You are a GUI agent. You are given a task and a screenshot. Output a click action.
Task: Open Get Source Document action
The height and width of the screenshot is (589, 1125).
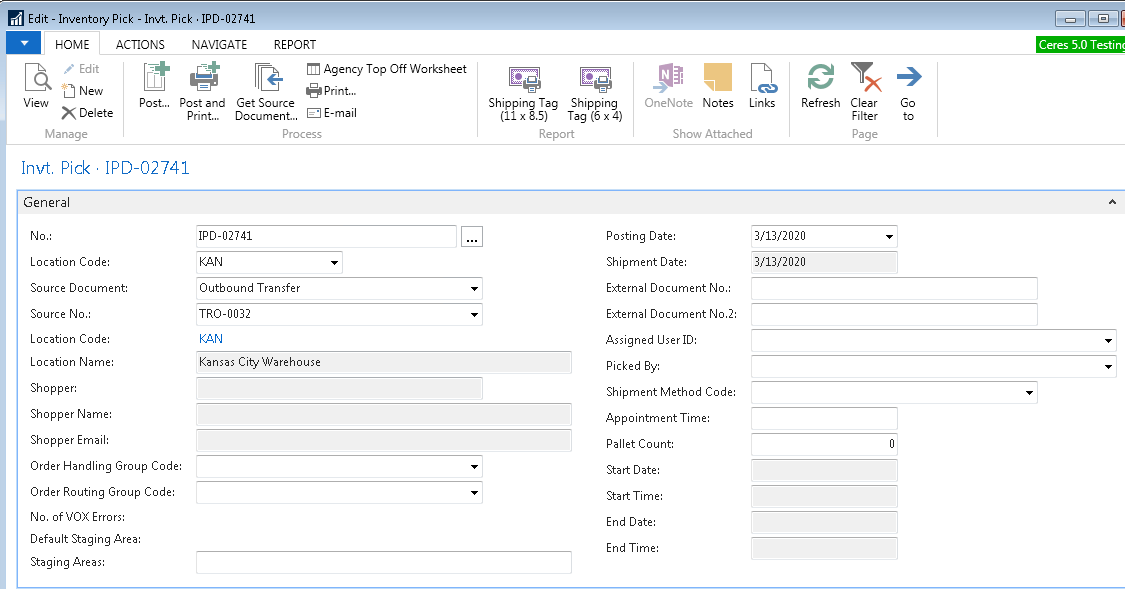tap(266, 80)
